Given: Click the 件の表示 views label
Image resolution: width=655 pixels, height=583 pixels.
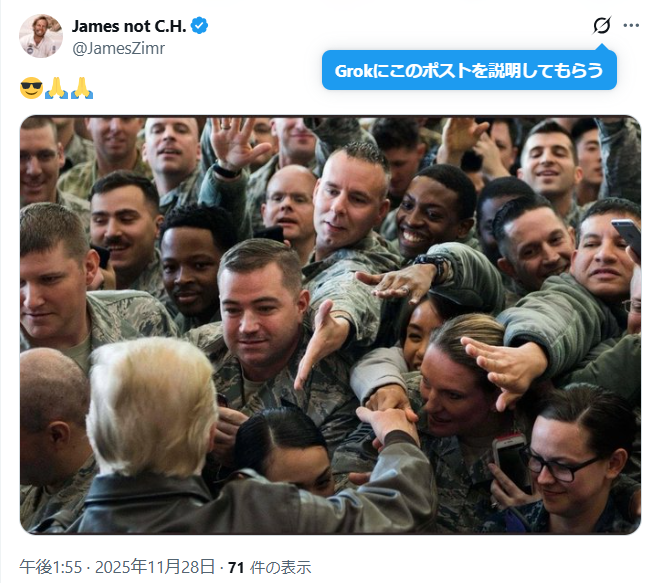Looking at the screenshot, I should (280, 568).
